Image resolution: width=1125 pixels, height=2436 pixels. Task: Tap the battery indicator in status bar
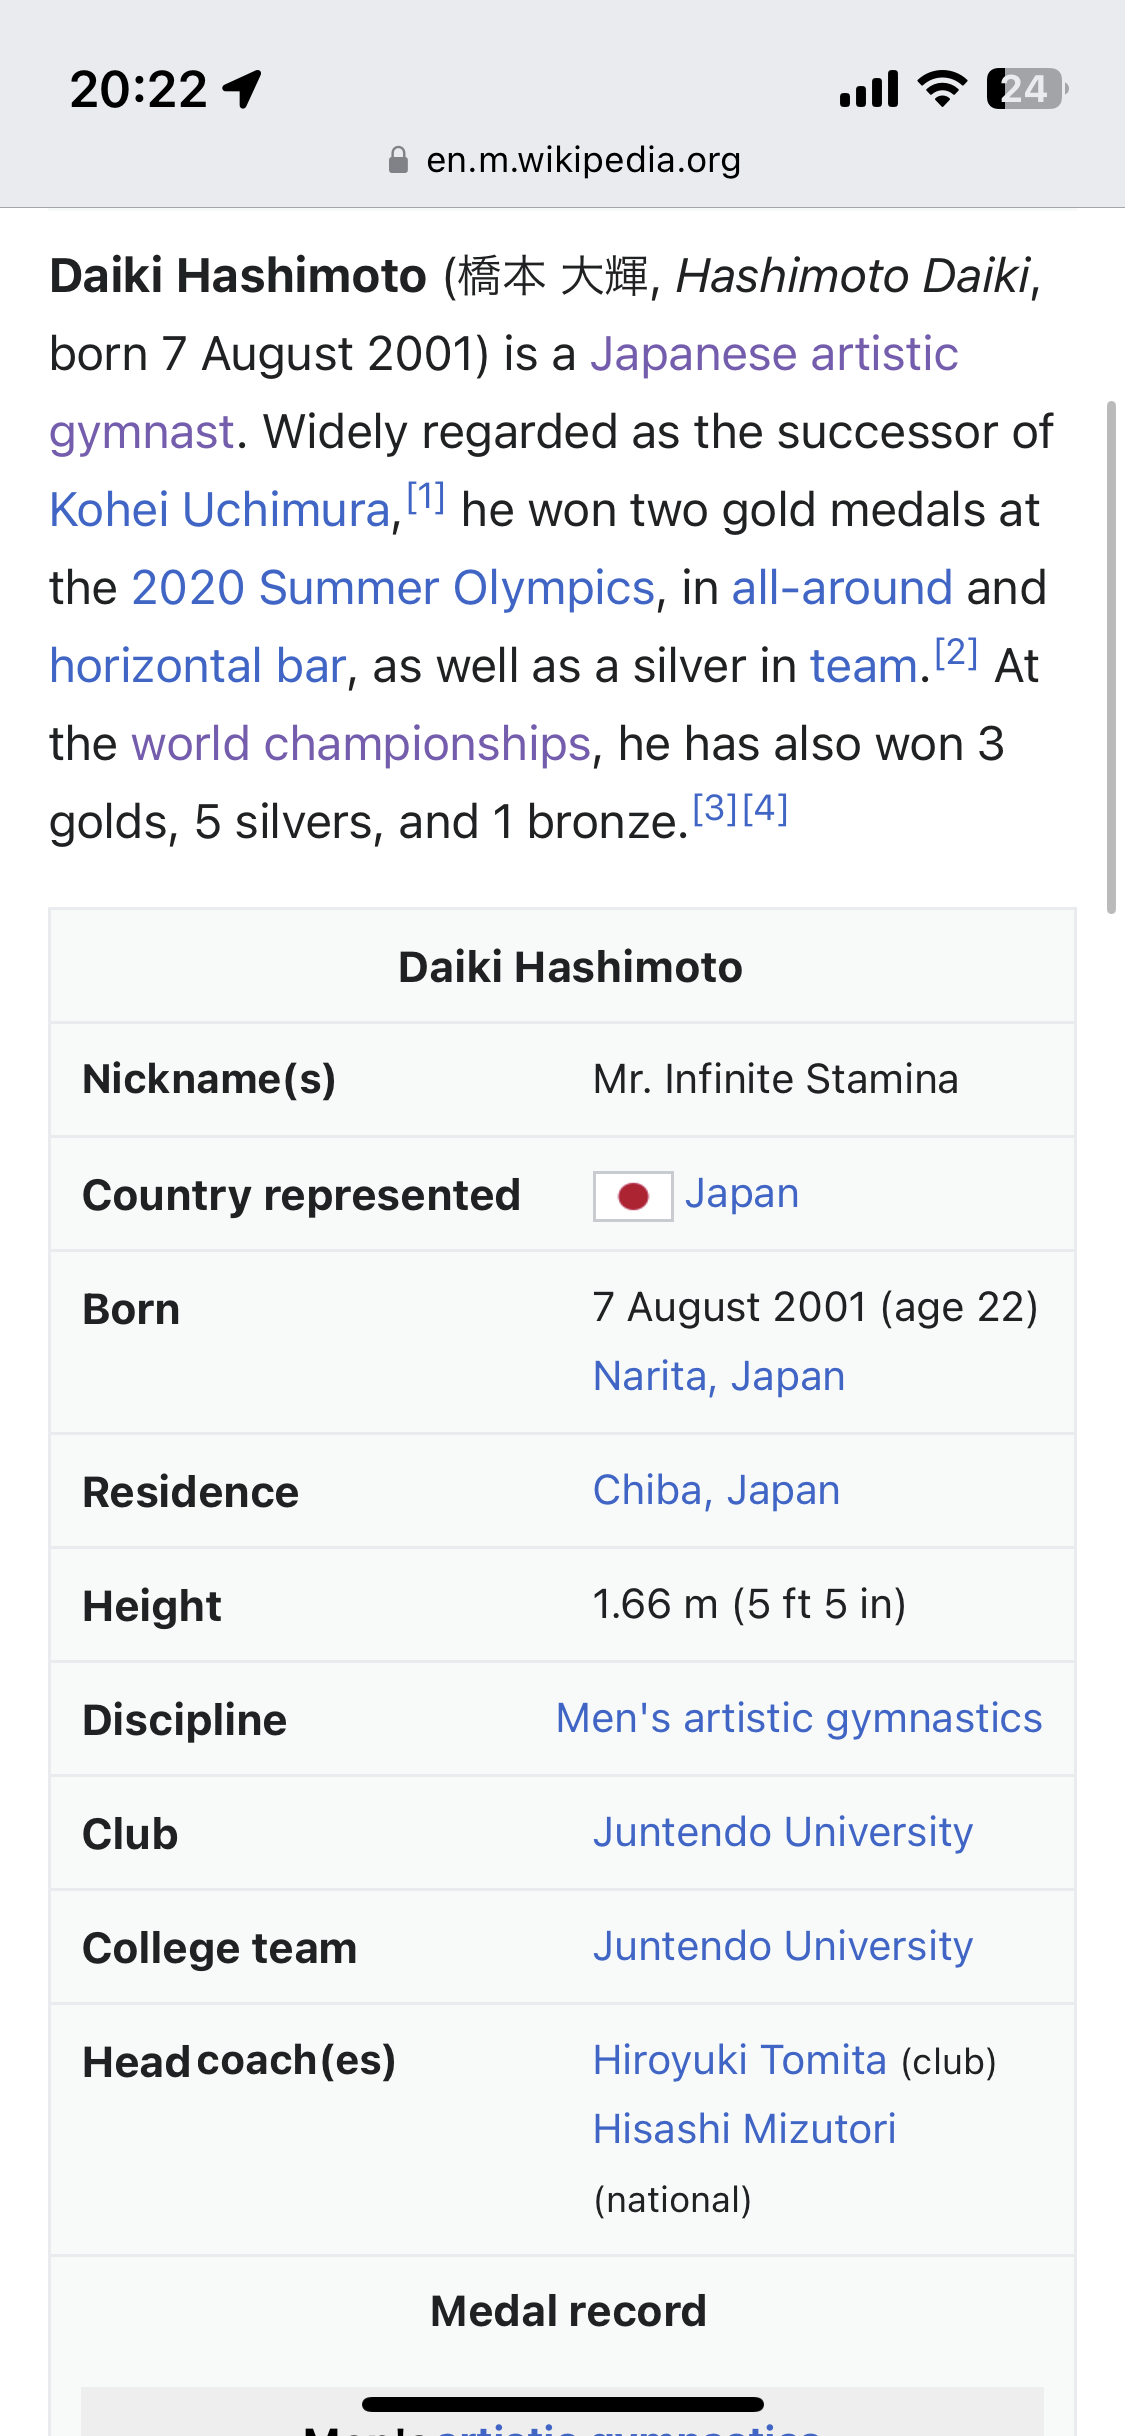[x=1027, y=89]
